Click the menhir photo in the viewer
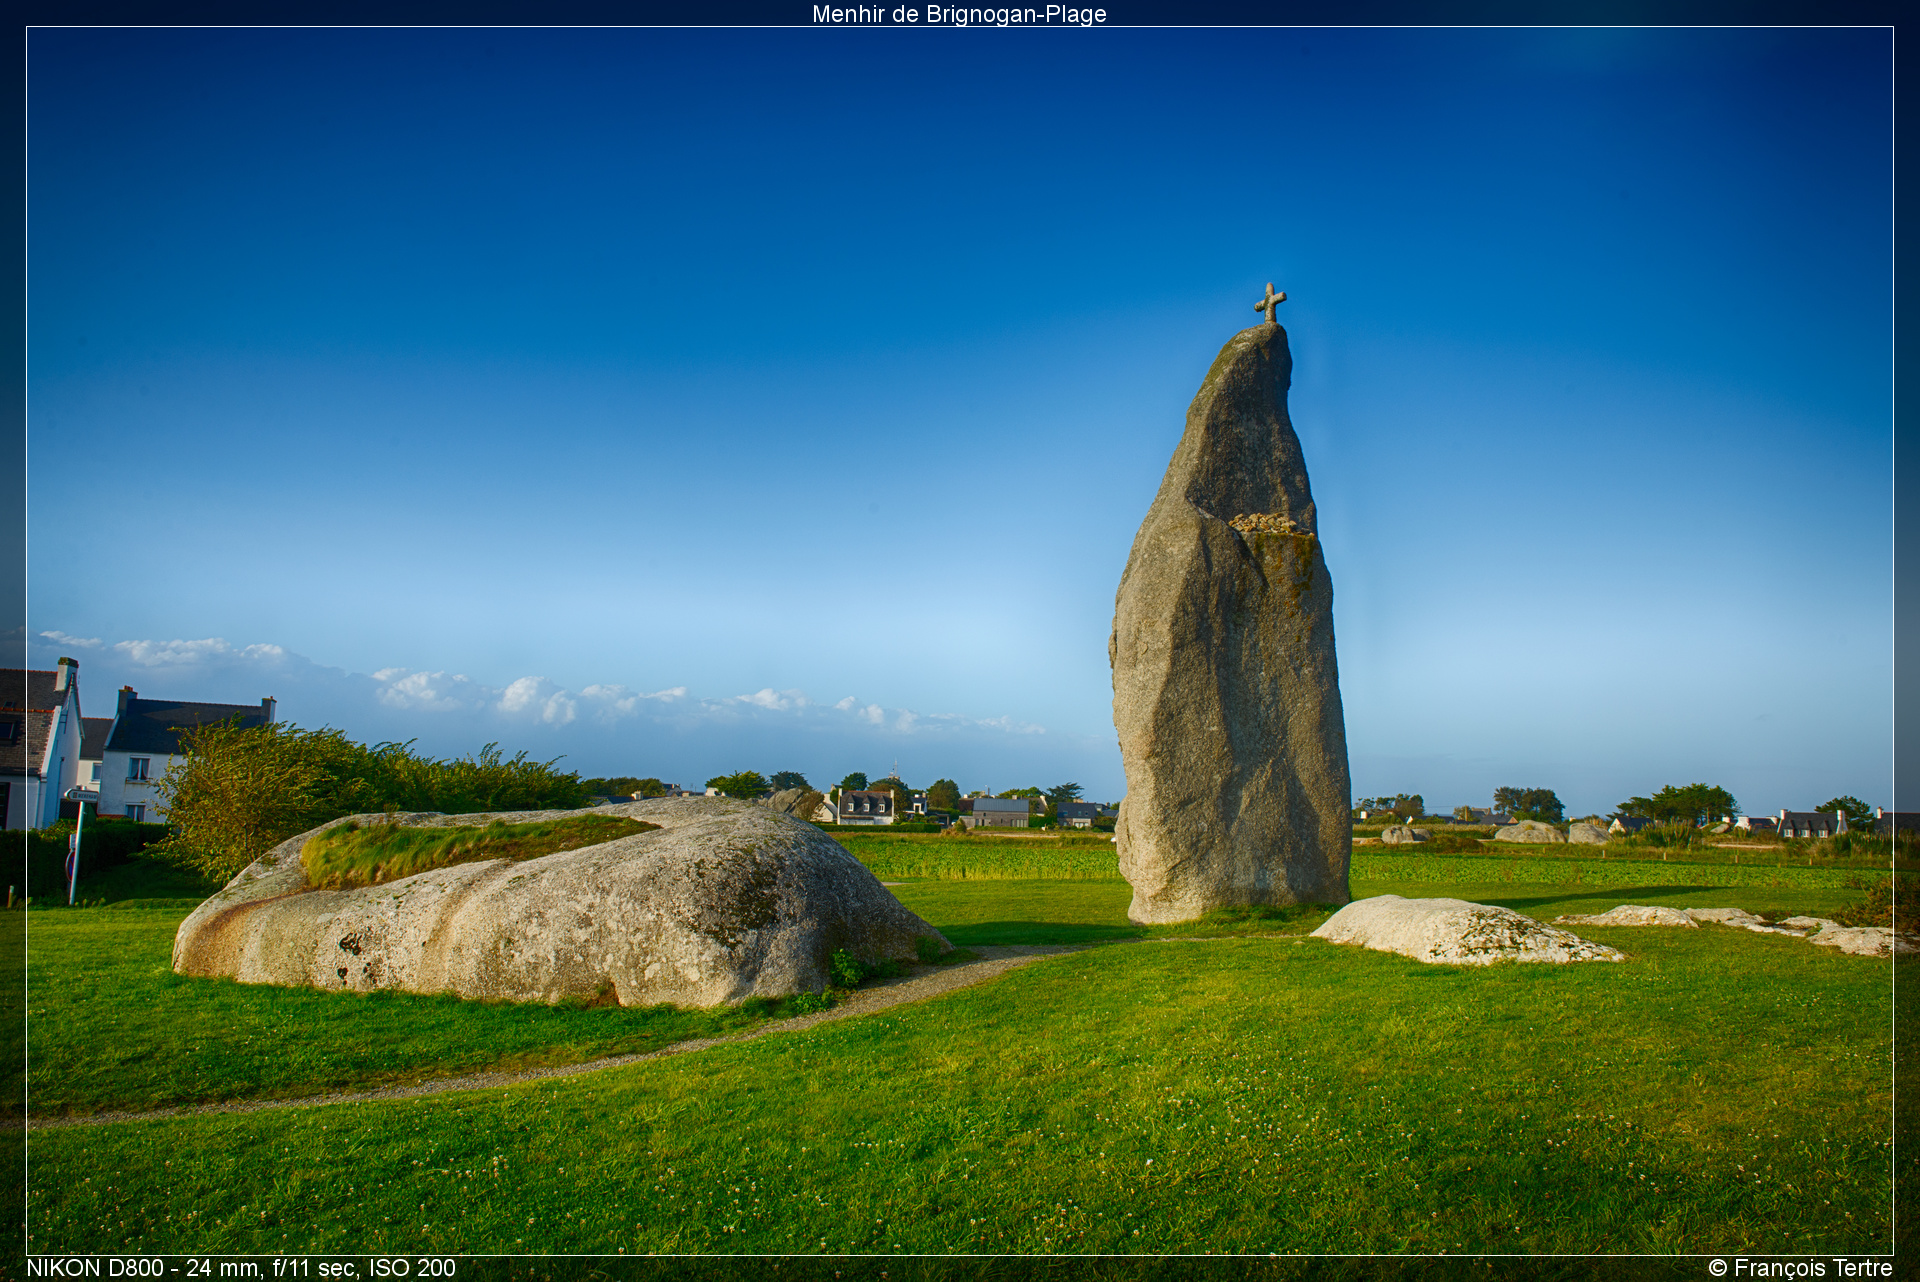Viewport: 1920px width, 1282px height. tap(960, 641)
